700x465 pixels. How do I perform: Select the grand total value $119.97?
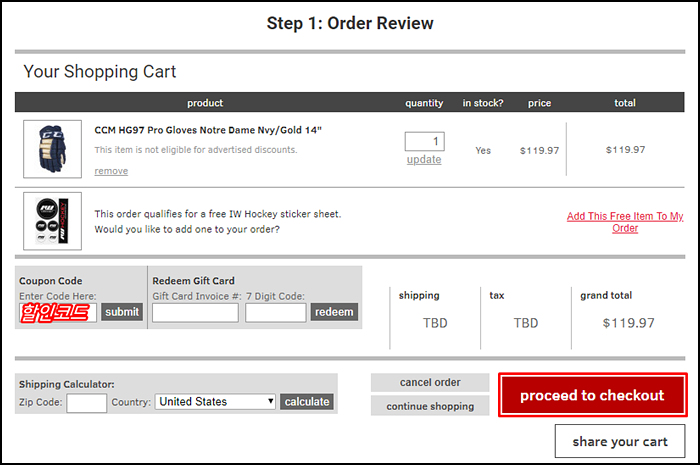[628, 323]
